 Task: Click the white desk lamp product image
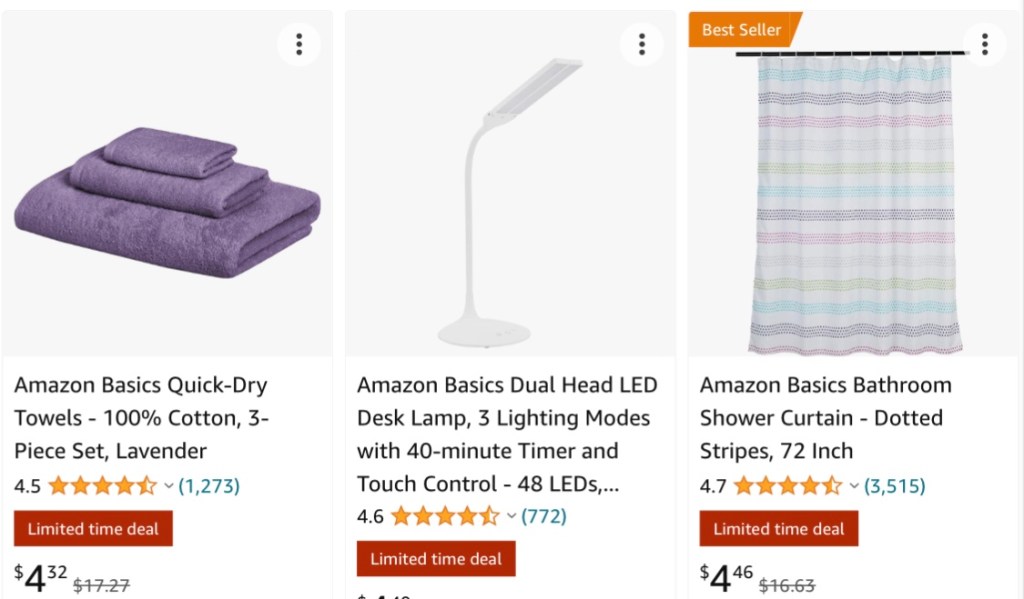510,200
